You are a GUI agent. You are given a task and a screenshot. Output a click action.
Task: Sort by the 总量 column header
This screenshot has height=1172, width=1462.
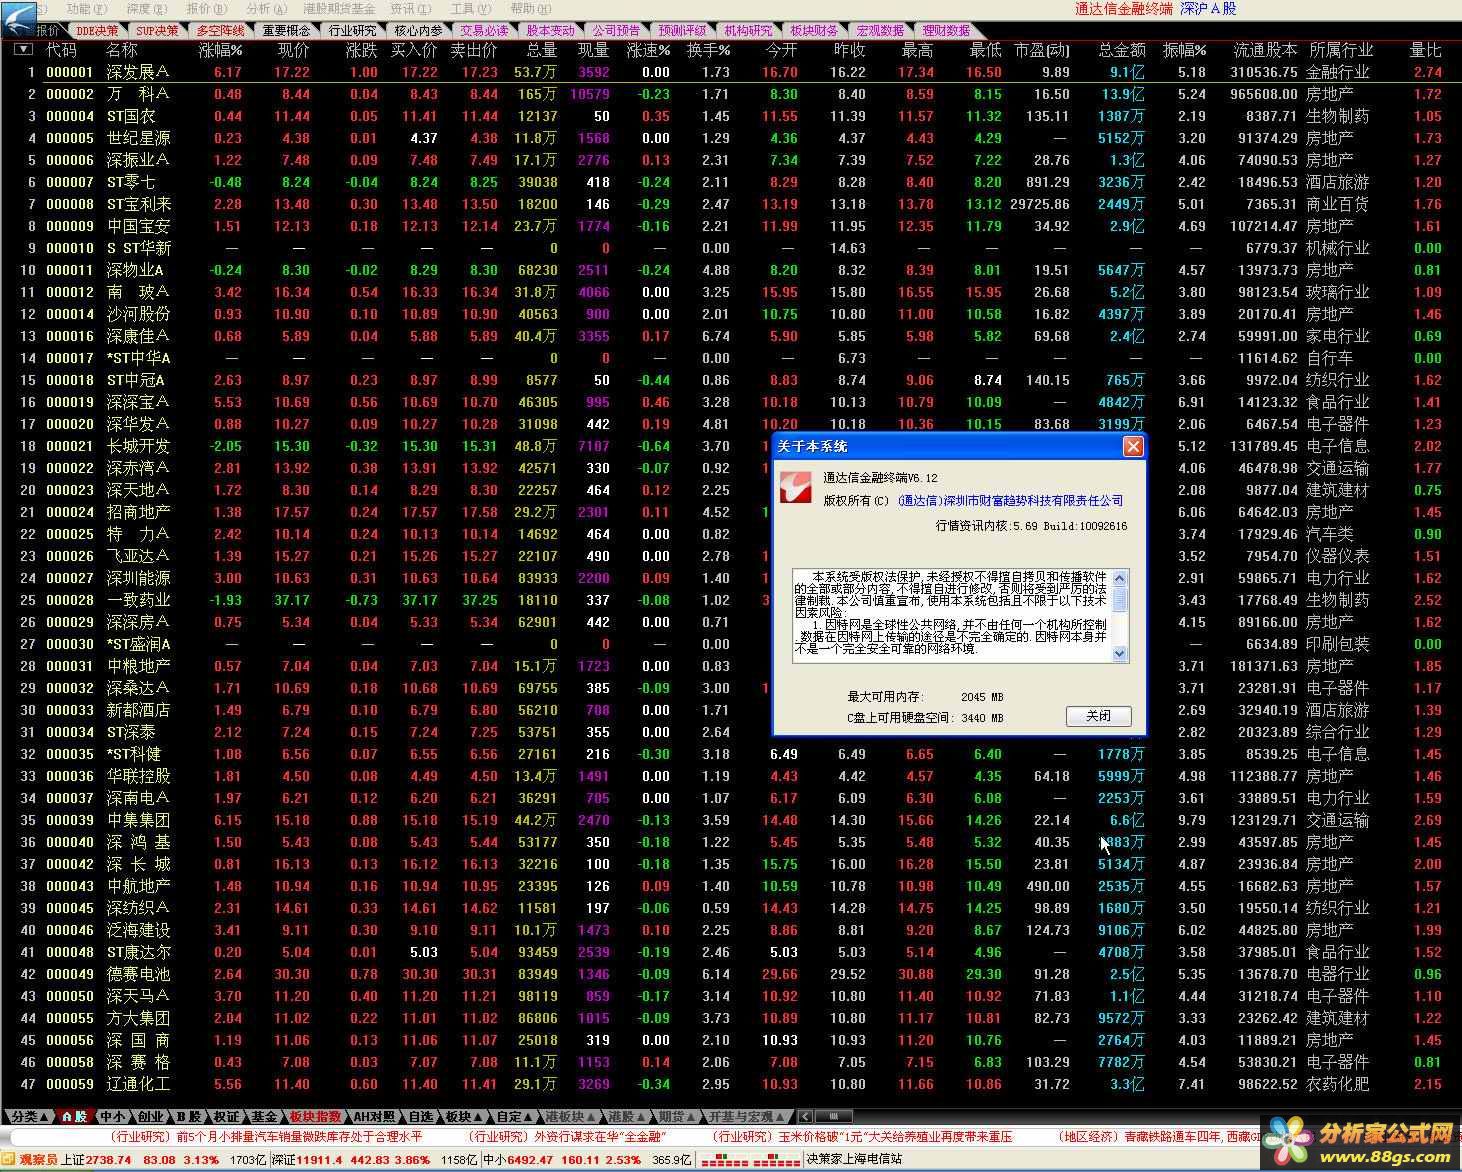click(x=541, y=49)
